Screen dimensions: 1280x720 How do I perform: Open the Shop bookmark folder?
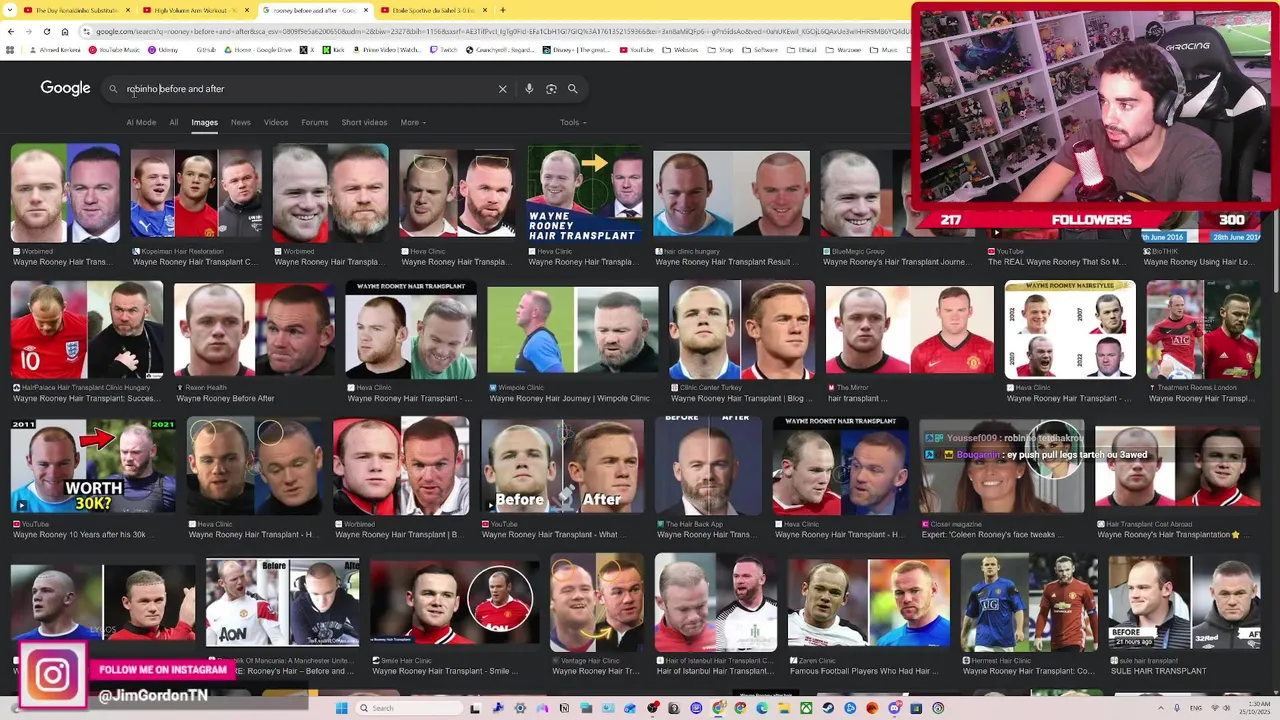(720, 49)
